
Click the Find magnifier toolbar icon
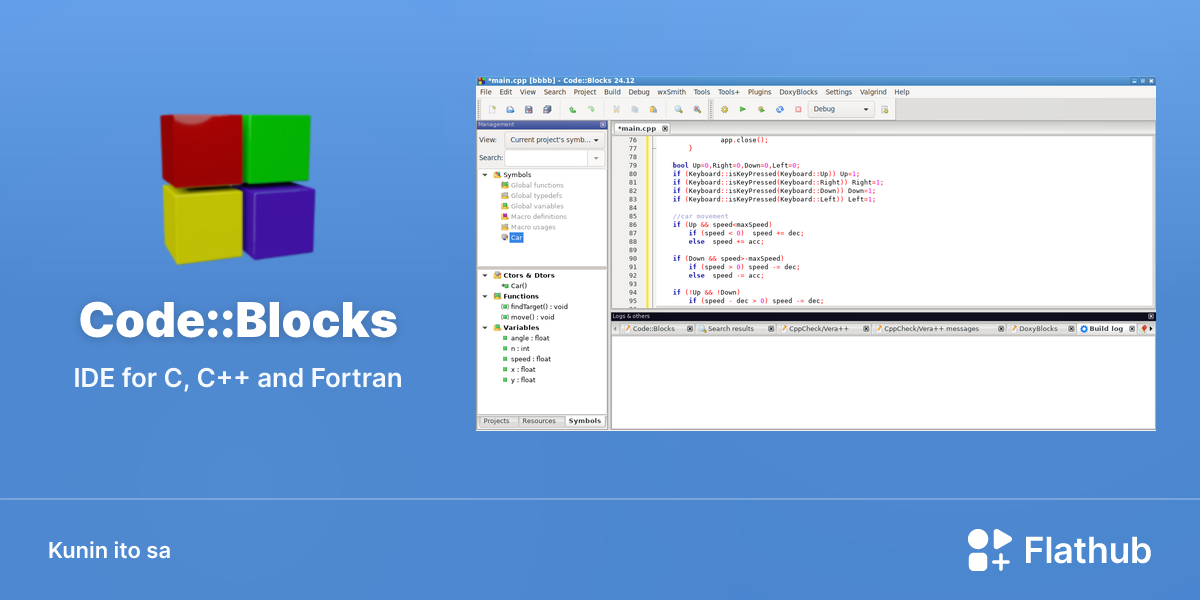[678, 109]
